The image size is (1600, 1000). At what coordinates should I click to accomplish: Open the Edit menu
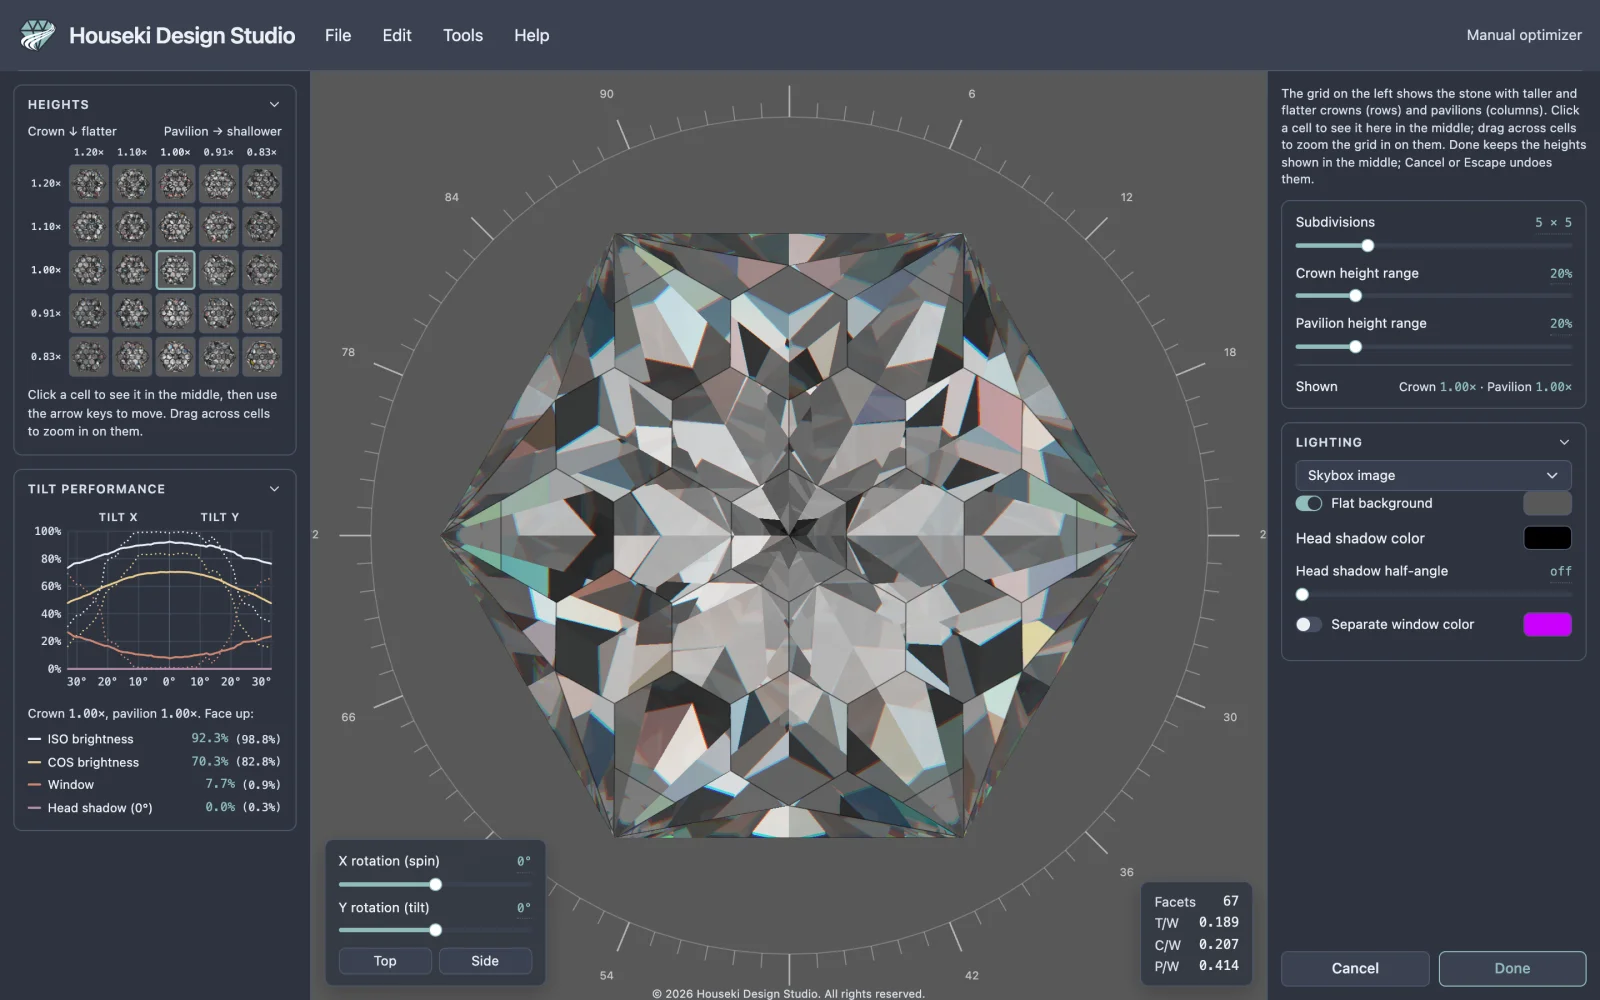coord(397,35)
